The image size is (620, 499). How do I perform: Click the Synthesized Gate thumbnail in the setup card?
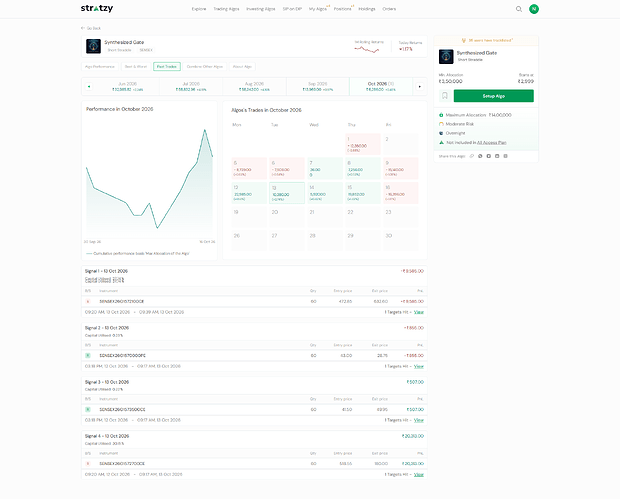[446, 57]
